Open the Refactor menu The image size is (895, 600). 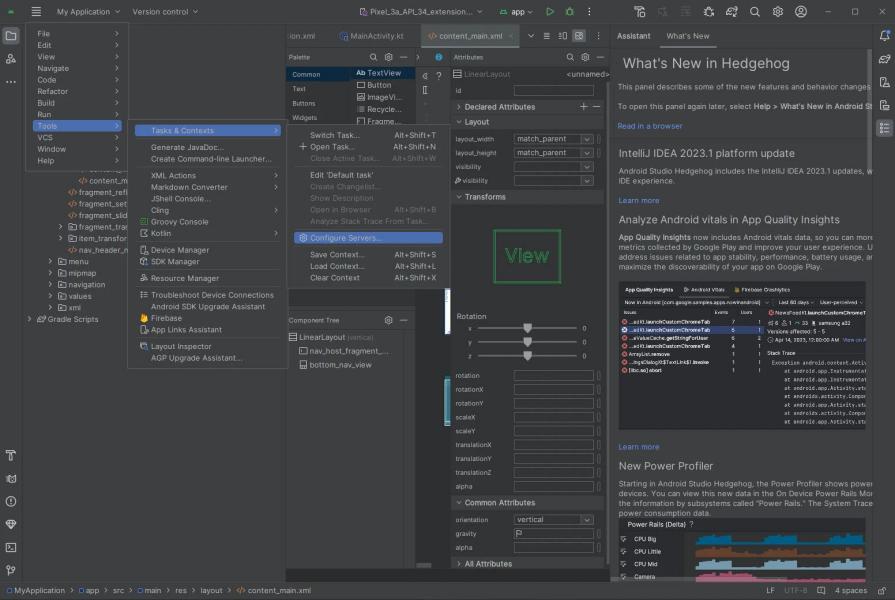pos(76,91)
